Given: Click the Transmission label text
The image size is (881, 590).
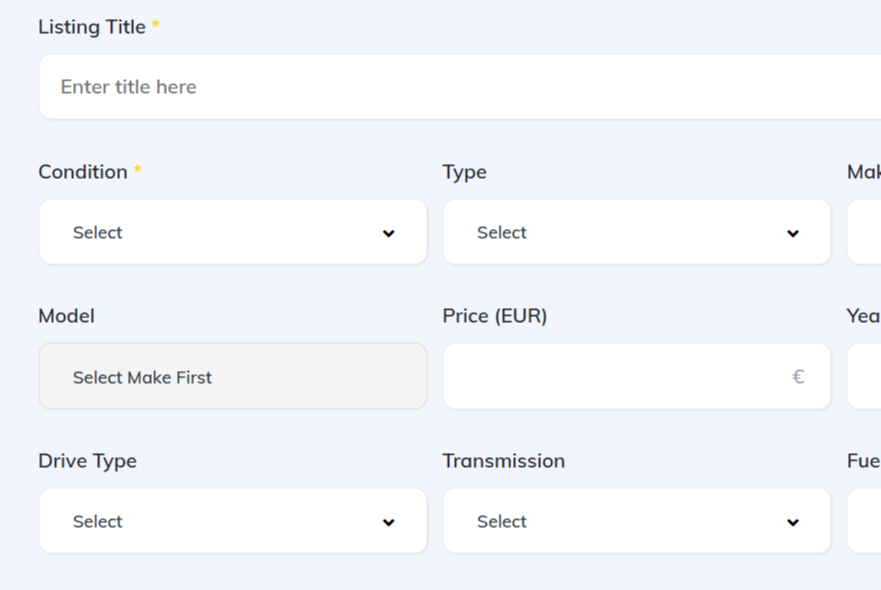Looking at the screenshot, I should 503,461.
